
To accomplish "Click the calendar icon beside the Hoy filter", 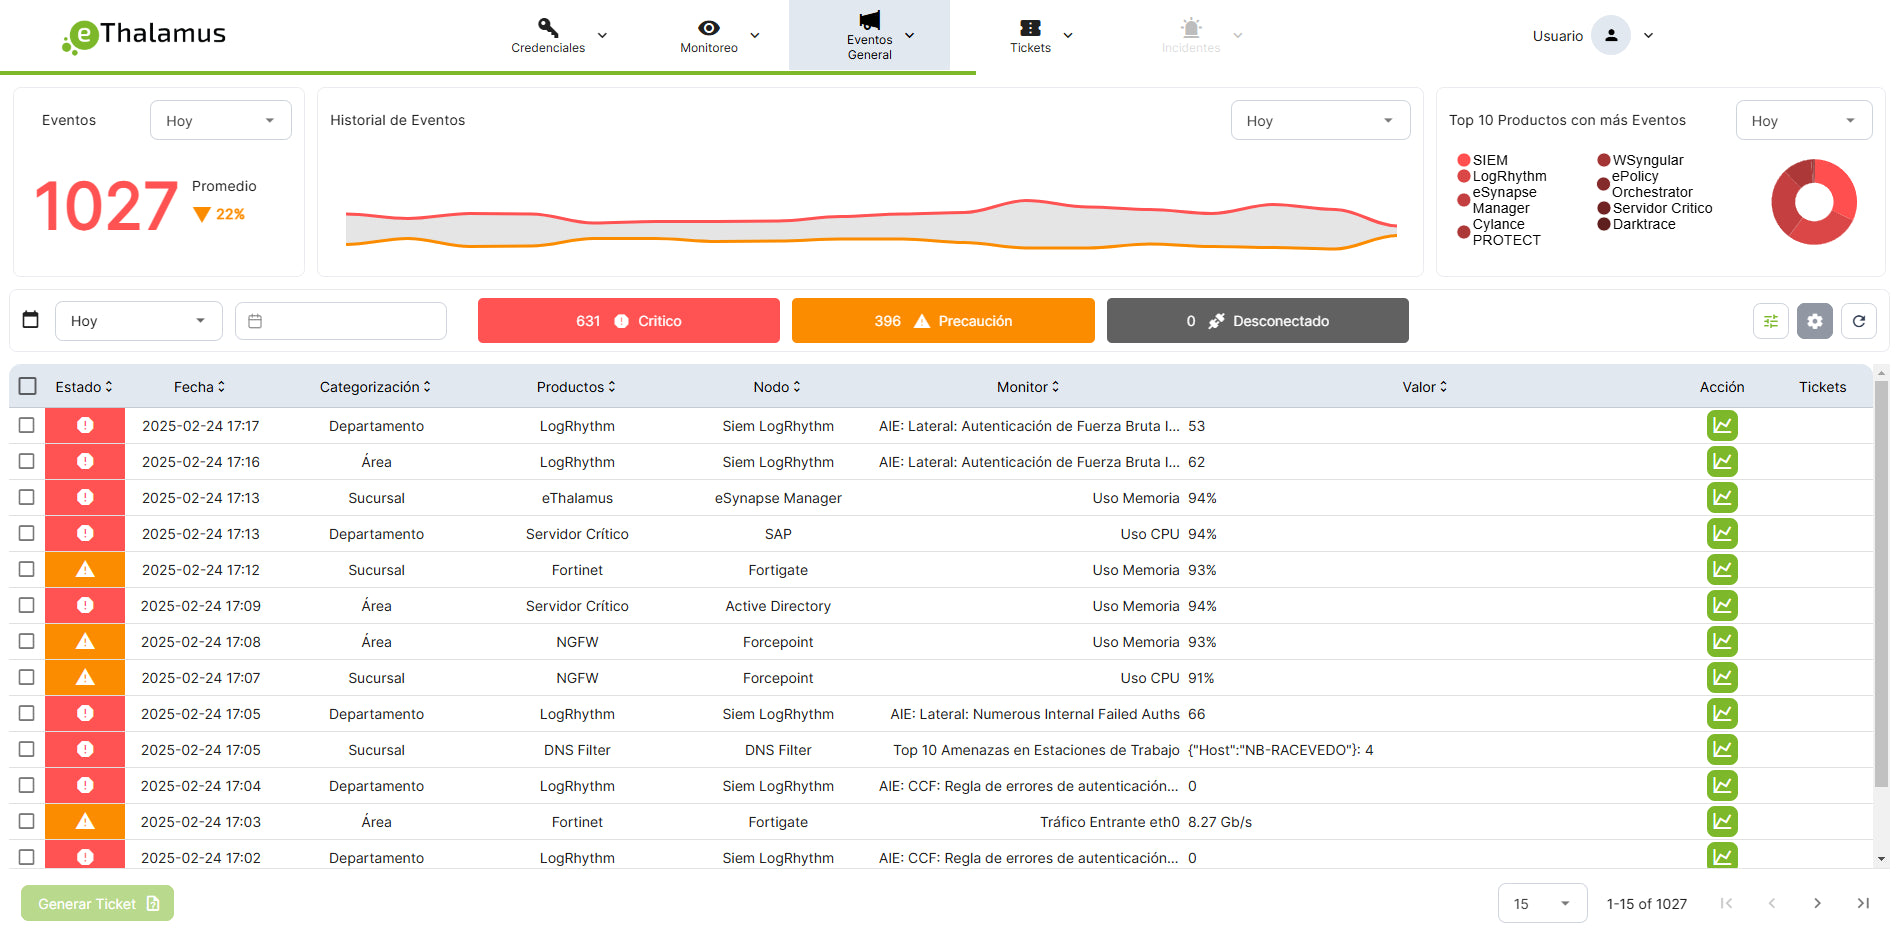I will click(31, 320).
